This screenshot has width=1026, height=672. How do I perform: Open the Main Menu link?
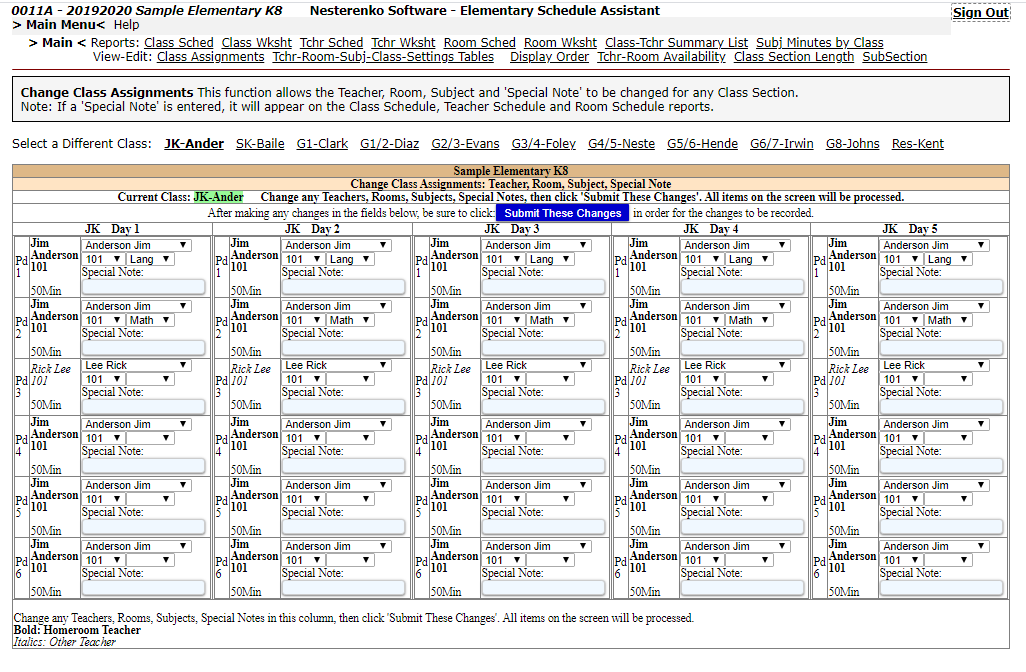click(x=58, y=24)
